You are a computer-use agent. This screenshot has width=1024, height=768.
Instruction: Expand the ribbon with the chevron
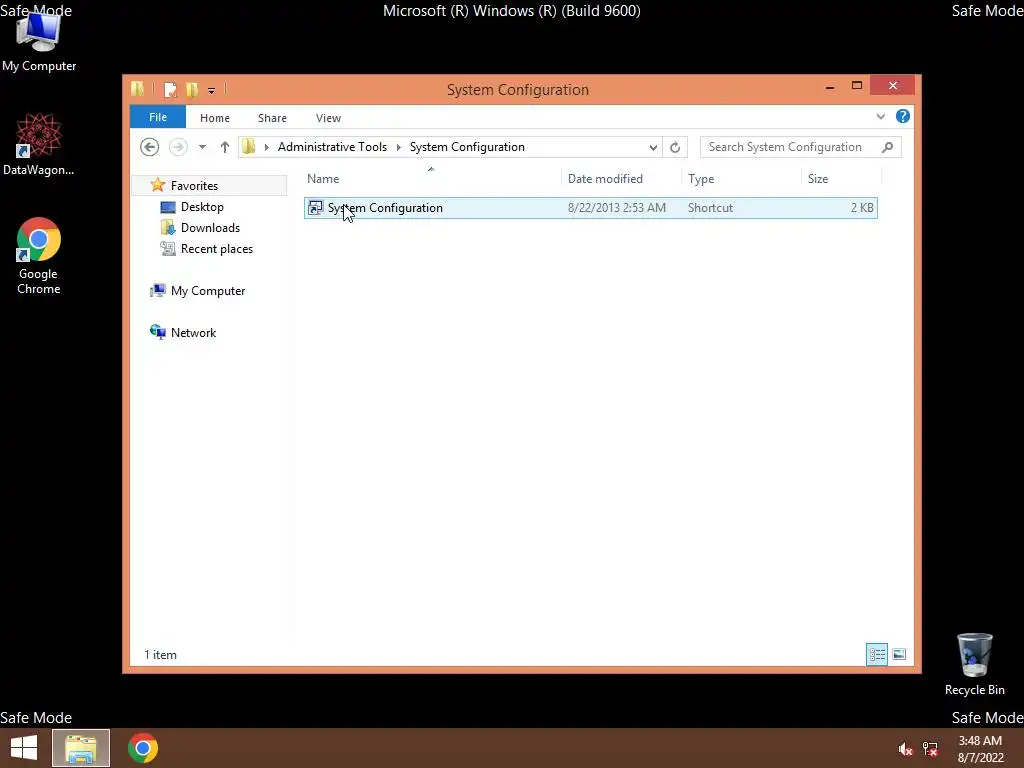tap(880, 116)
